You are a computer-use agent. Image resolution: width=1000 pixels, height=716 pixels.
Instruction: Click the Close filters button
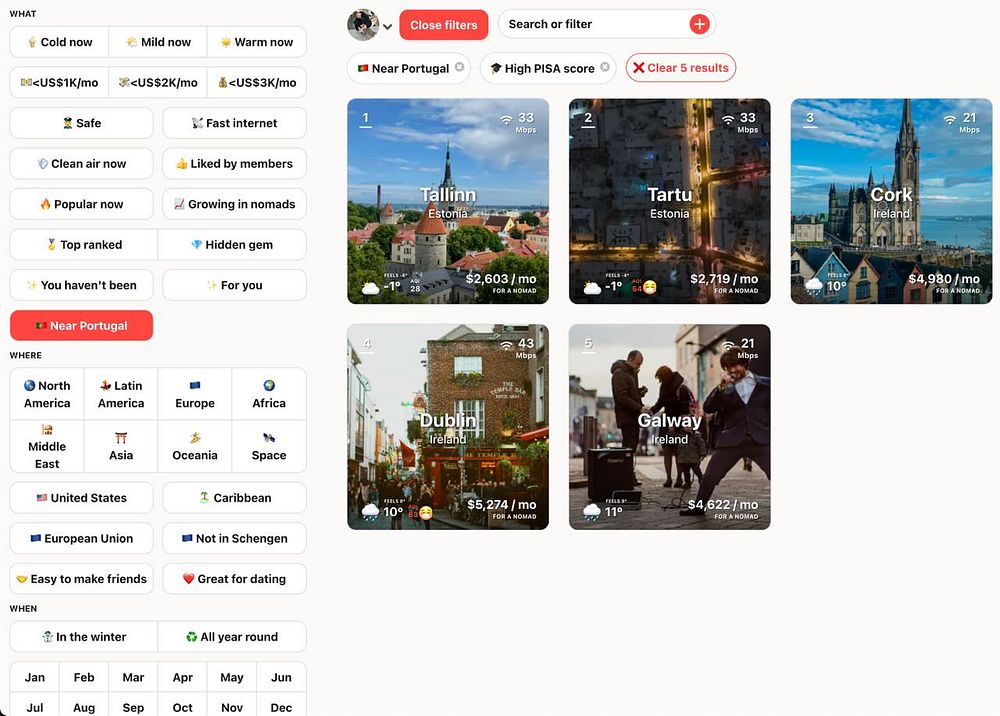pyautogui.click(x=443, y=25)
